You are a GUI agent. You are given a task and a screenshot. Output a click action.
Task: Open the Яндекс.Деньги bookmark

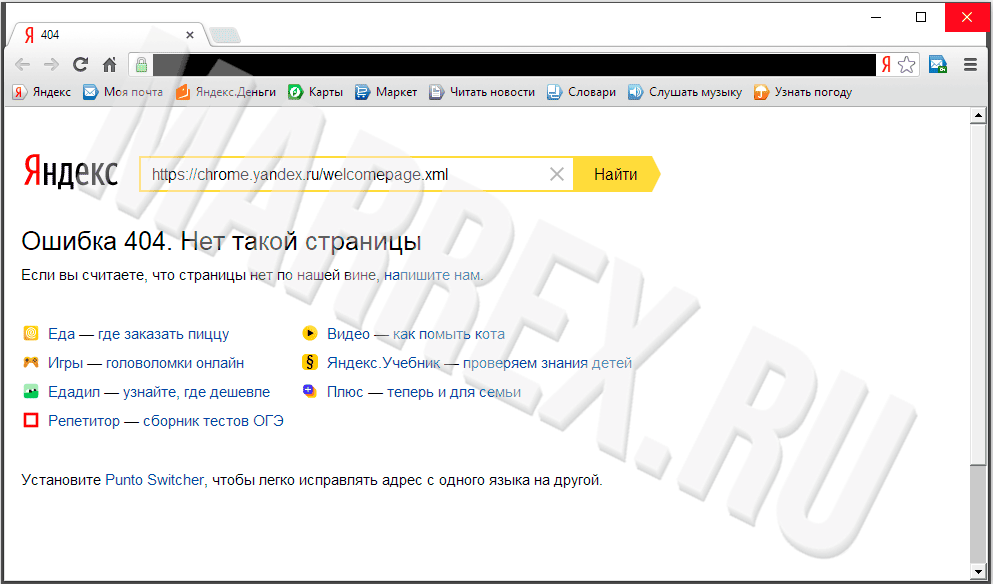225,92
